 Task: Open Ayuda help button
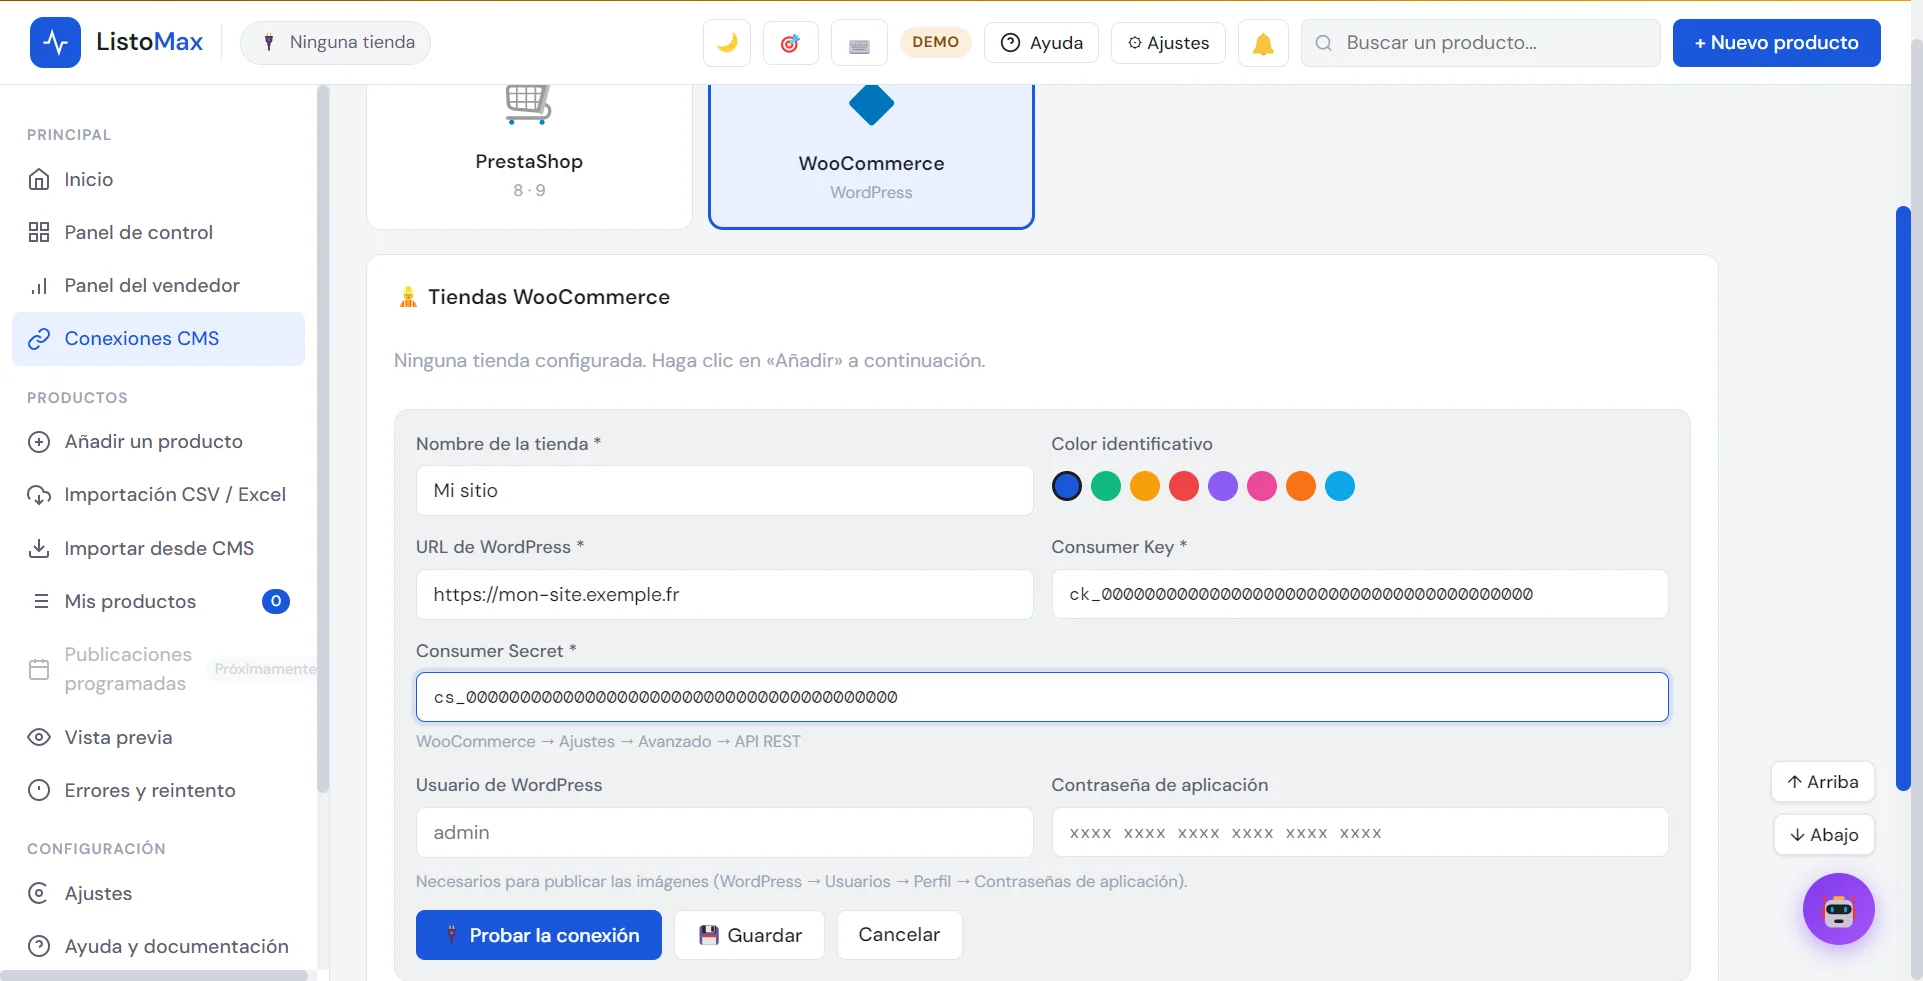tap(1042, 43)
